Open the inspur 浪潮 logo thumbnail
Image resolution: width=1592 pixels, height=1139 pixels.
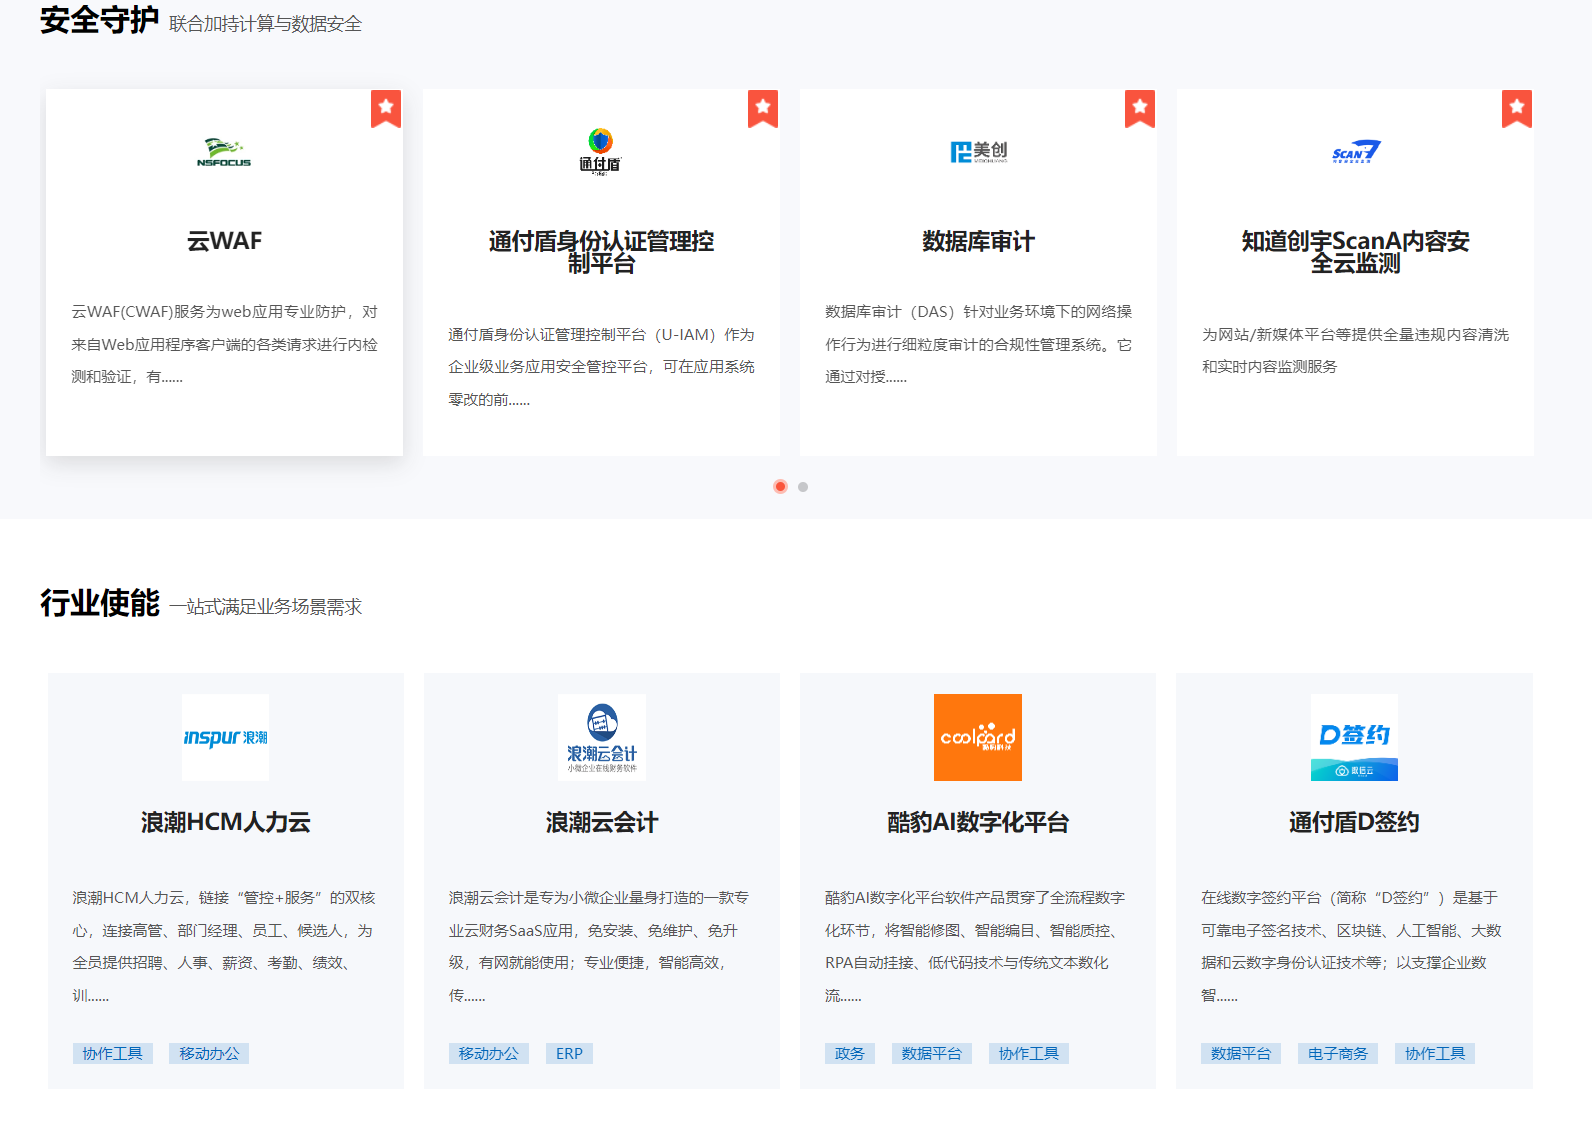coord(225,737)
